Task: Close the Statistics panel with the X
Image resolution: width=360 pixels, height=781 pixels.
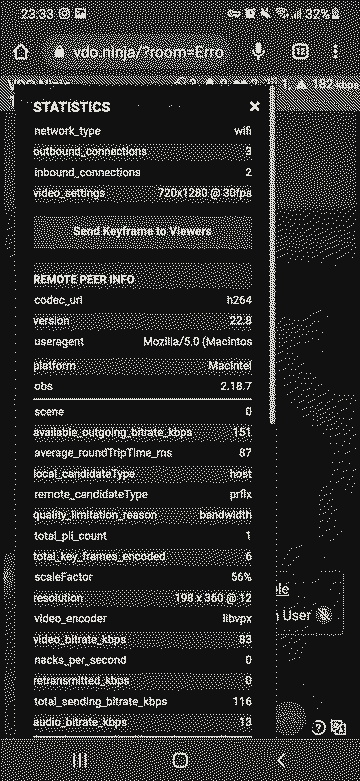Action: (x=254, y=106)
